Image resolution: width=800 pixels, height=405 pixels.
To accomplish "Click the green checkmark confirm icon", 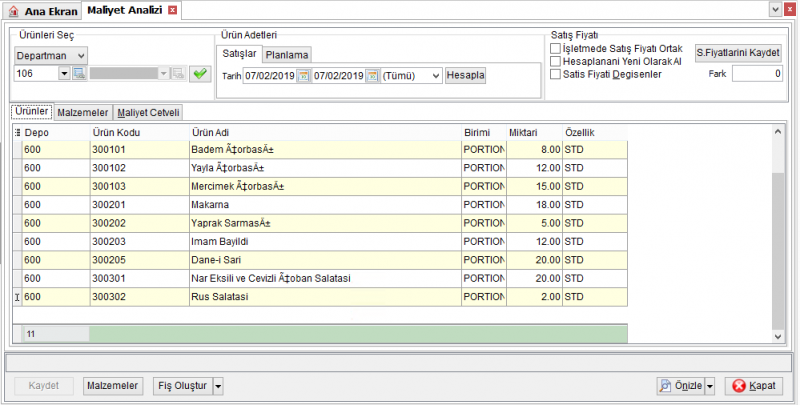I will (200, 74).
